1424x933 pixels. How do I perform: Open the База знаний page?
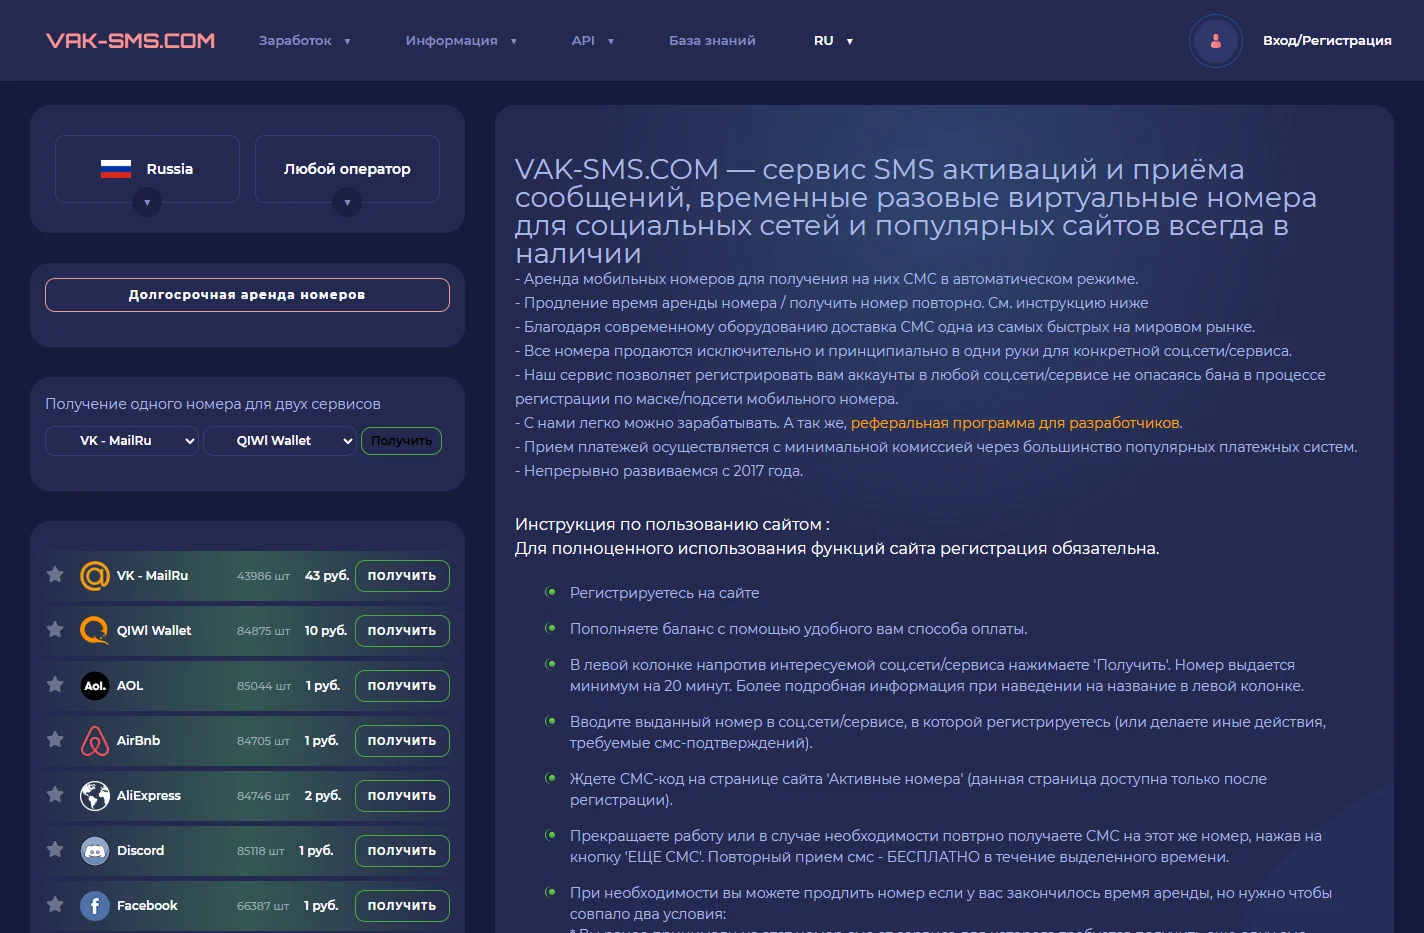pyautogui.click(x=712, y=41)
